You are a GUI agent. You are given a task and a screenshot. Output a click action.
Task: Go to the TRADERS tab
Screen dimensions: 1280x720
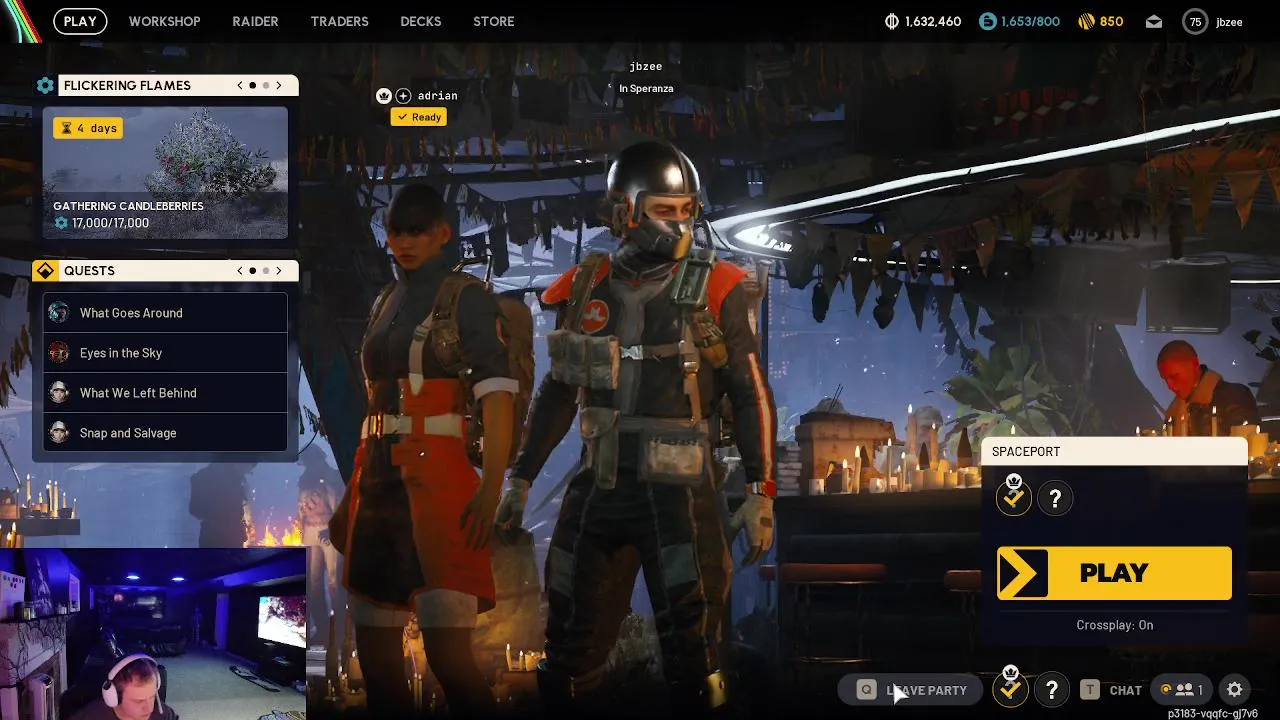click(x=339, y=21)
